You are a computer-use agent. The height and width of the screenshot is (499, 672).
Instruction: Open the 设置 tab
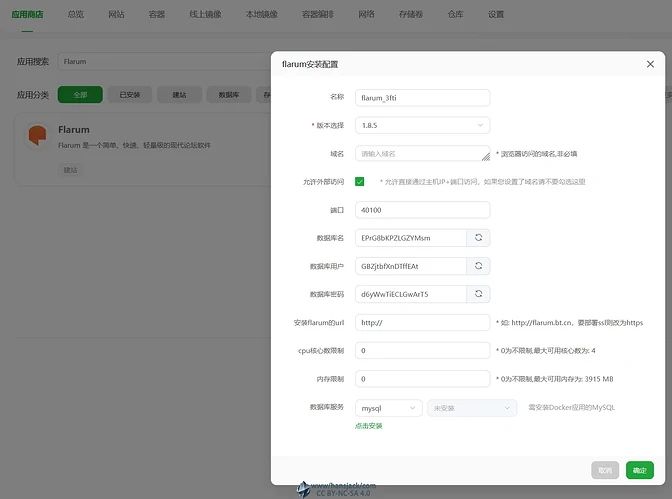pos(496,15)
